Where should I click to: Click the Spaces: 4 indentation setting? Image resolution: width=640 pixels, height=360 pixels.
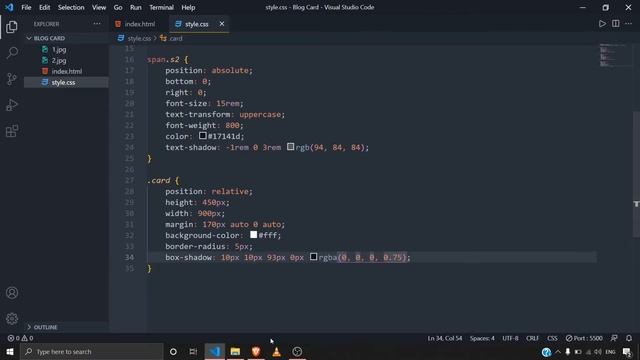482,338
